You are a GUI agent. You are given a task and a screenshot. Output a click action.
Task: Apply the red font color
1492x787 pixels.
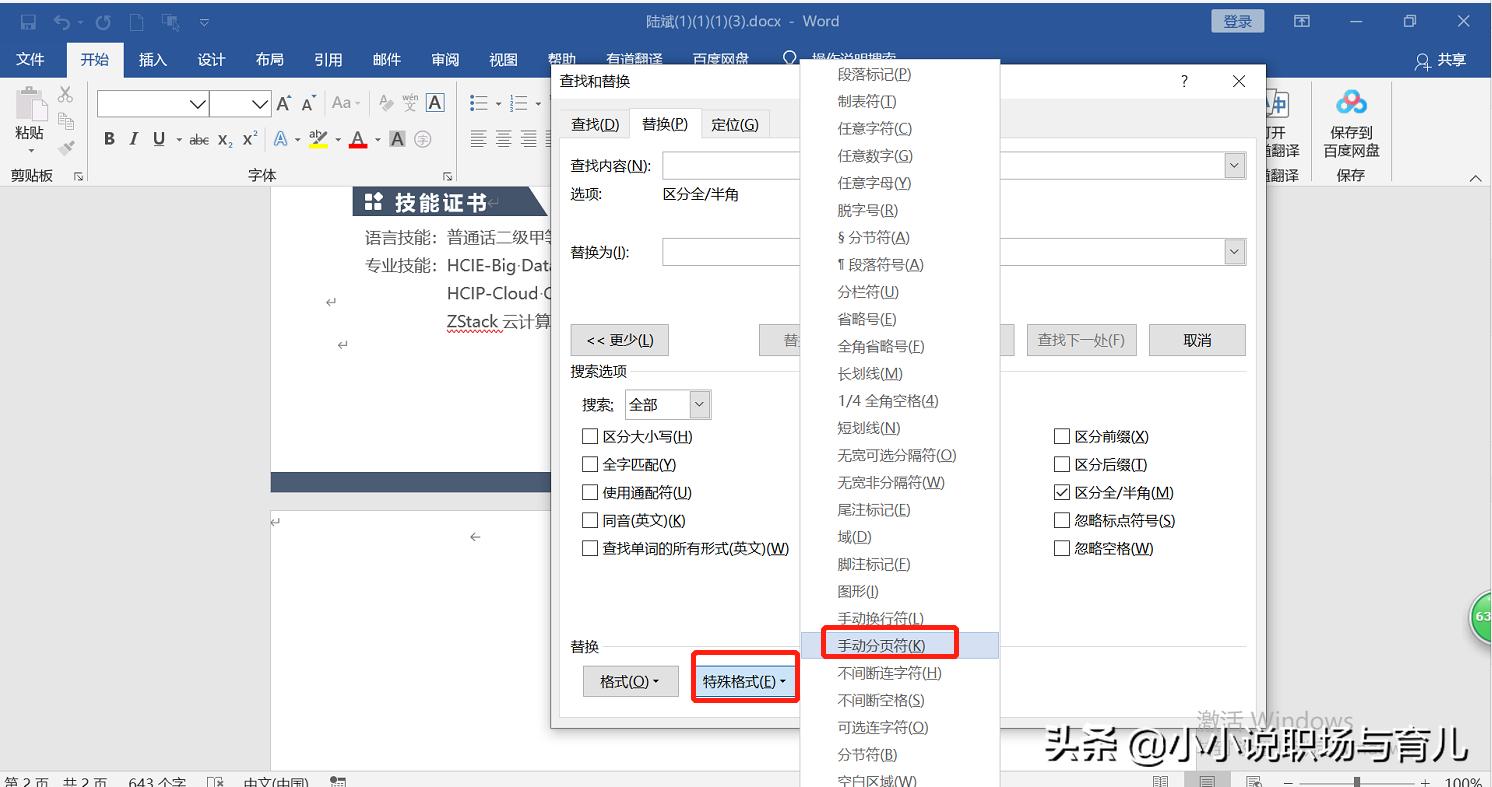358,139
